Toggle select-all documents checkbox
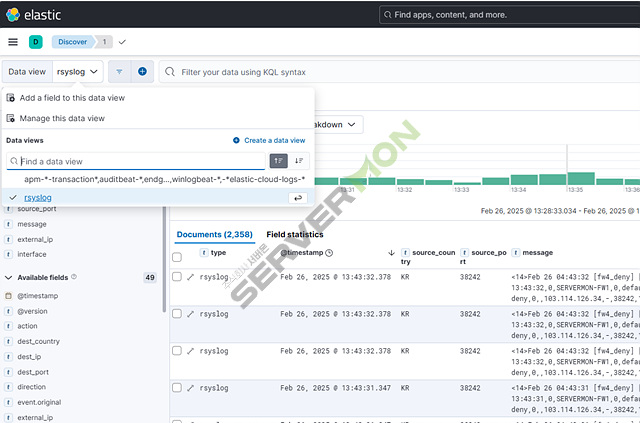Image resolution: width=640 pixels, height=423 pixels. click(177, 257)
